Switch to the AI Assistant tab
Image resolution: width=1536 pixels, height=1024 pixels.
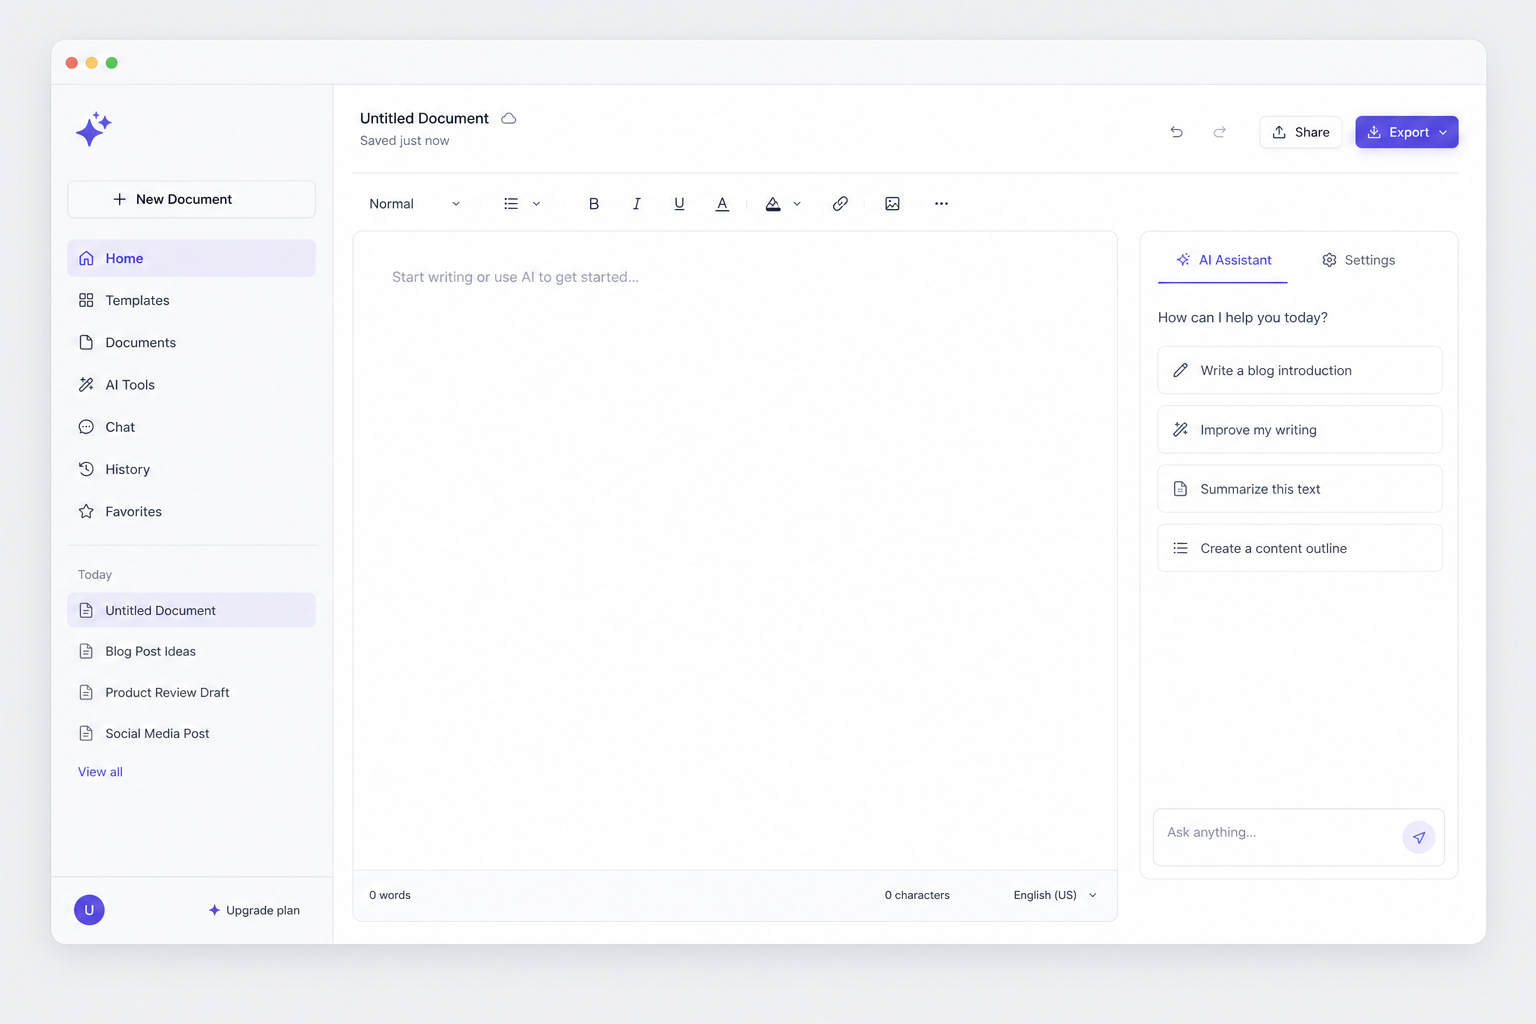point(1223,260)
